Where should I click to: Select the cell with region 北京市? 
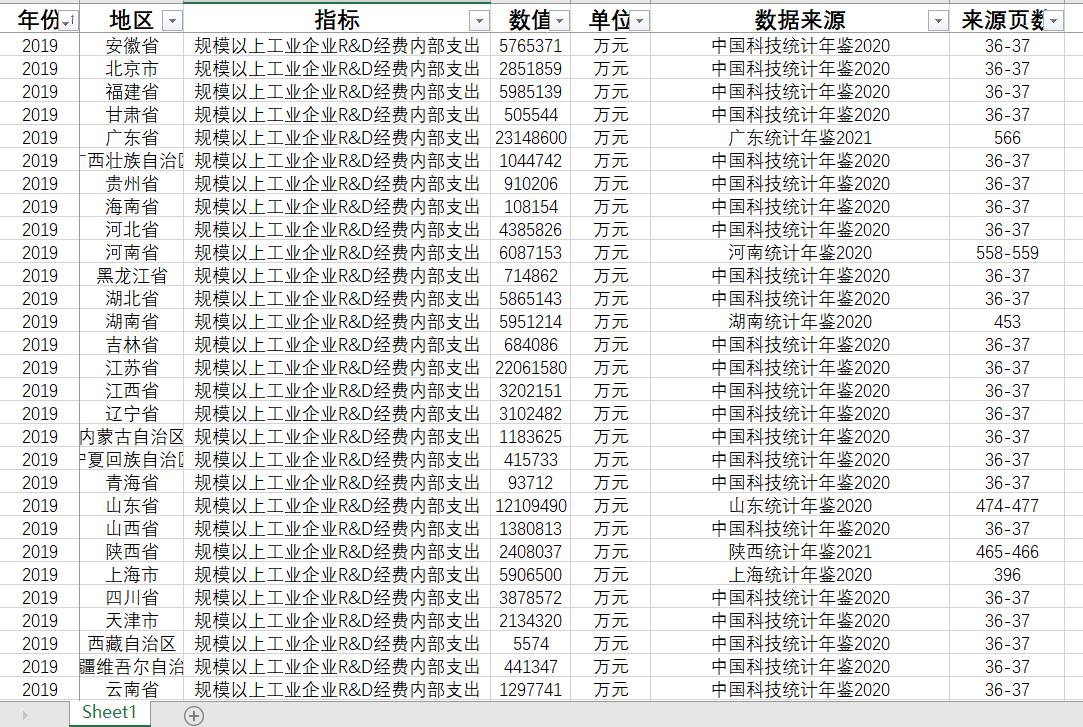pyautogui.click(x=132, y=69)
